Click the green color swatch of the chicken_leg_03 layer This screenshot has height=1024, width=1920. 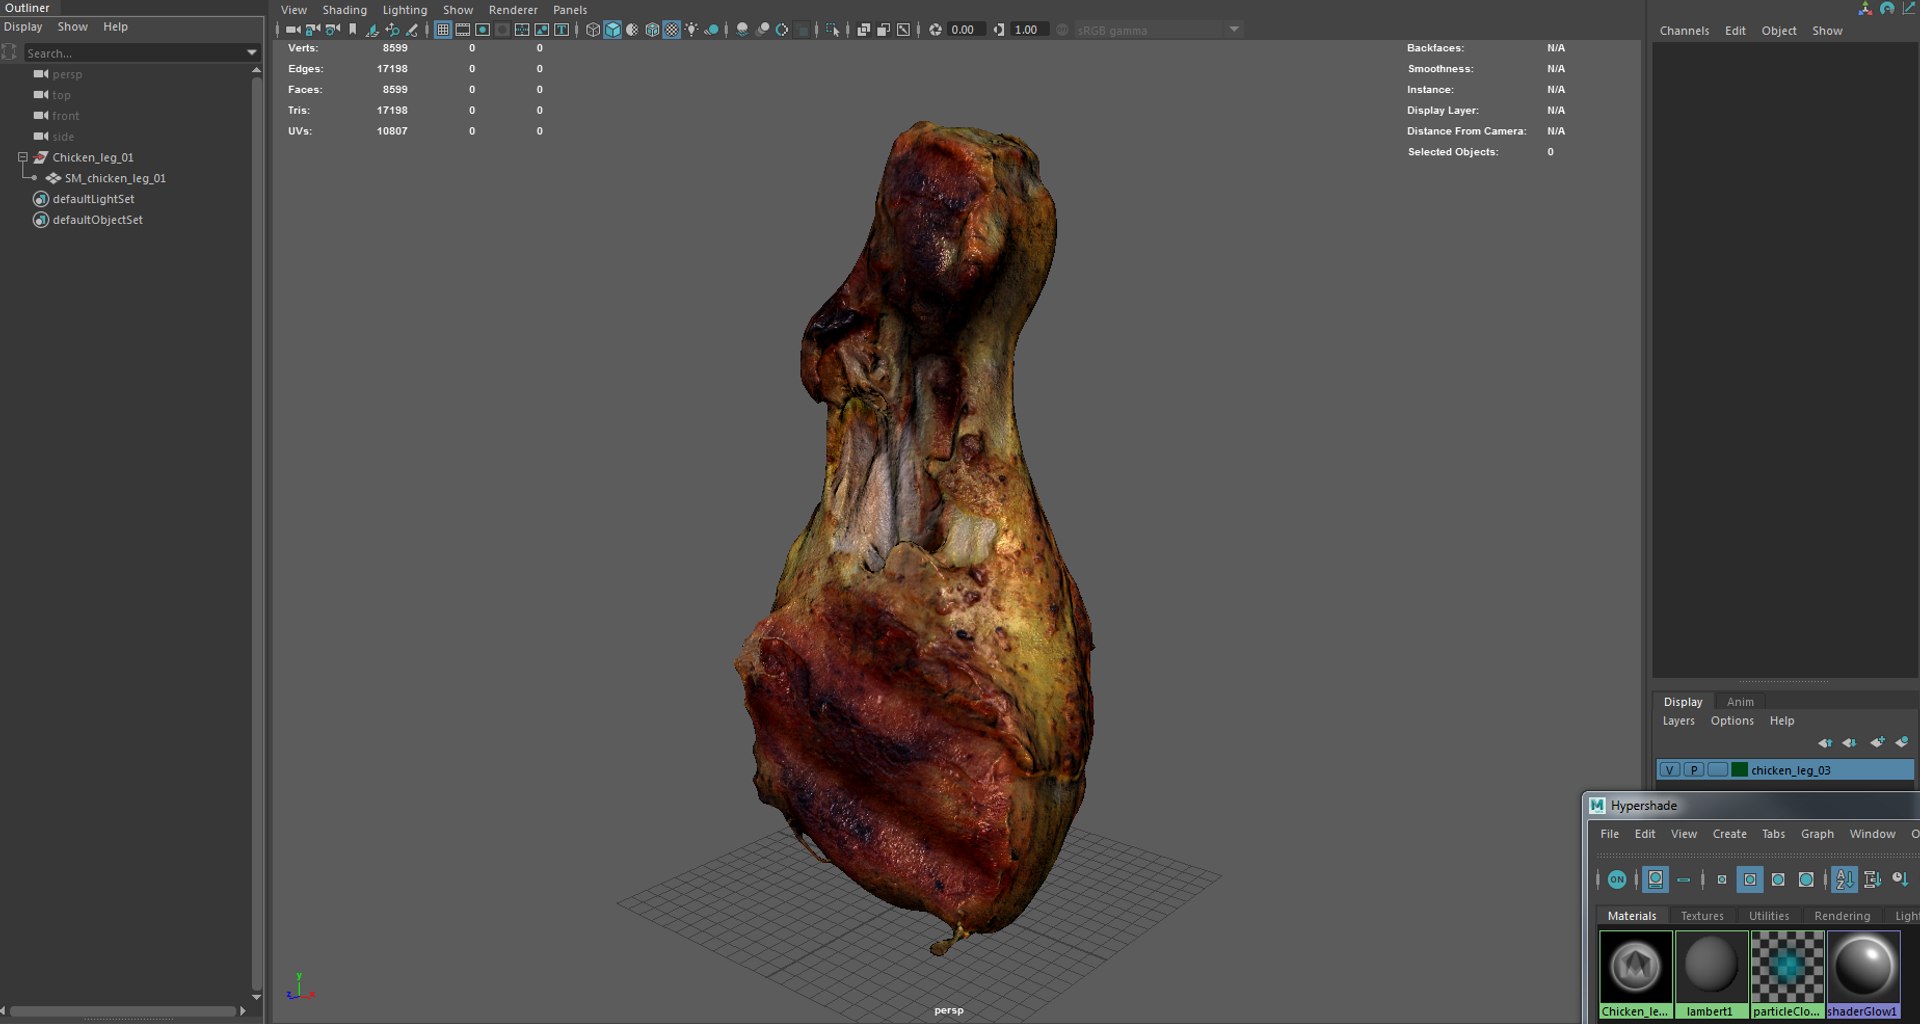pyautogui.click(x=1739, y=770)
